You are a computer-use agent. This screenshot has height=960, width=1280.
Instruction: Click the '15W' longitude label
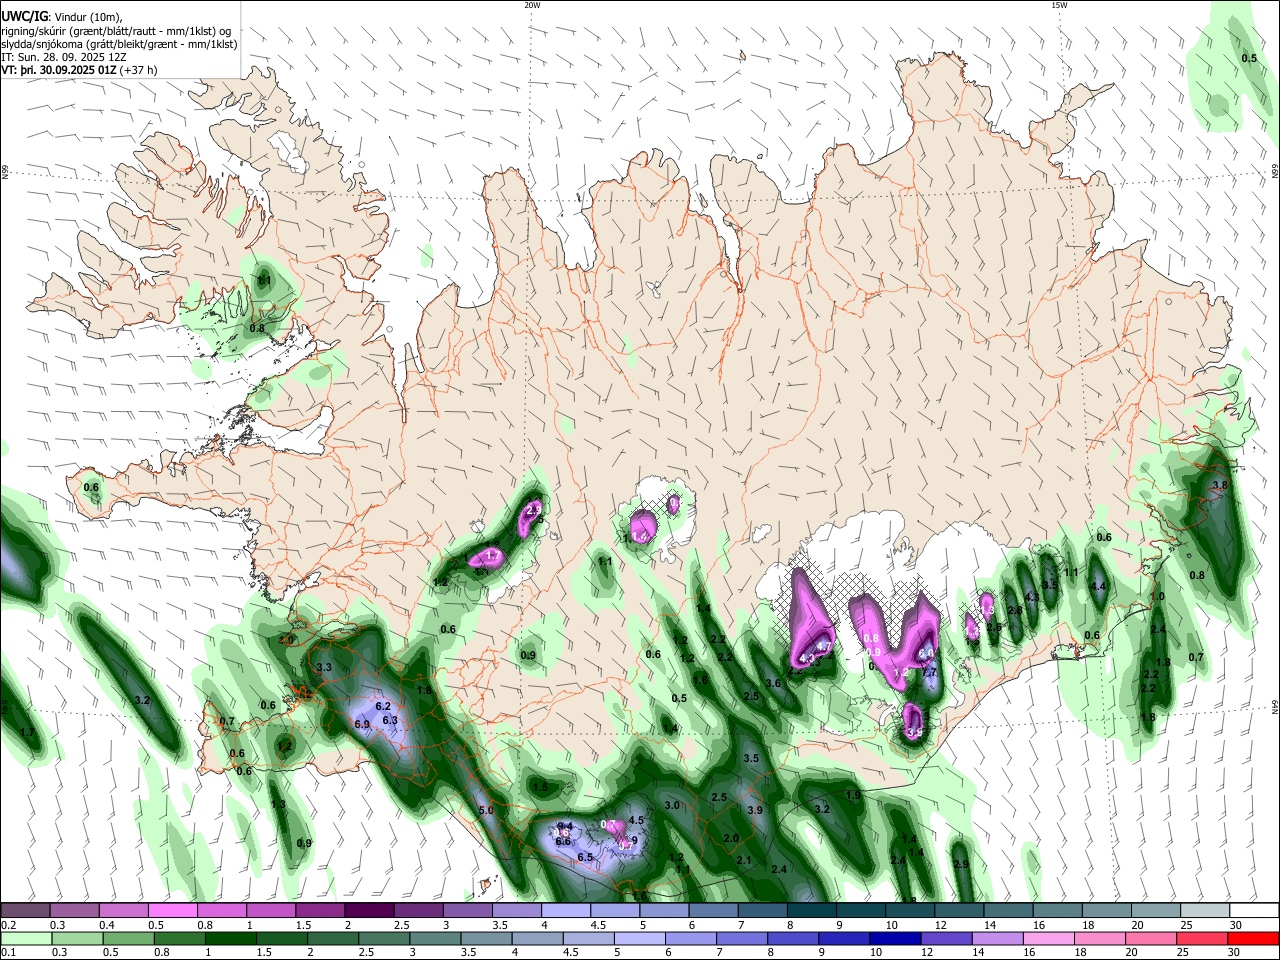point(1059,5)
